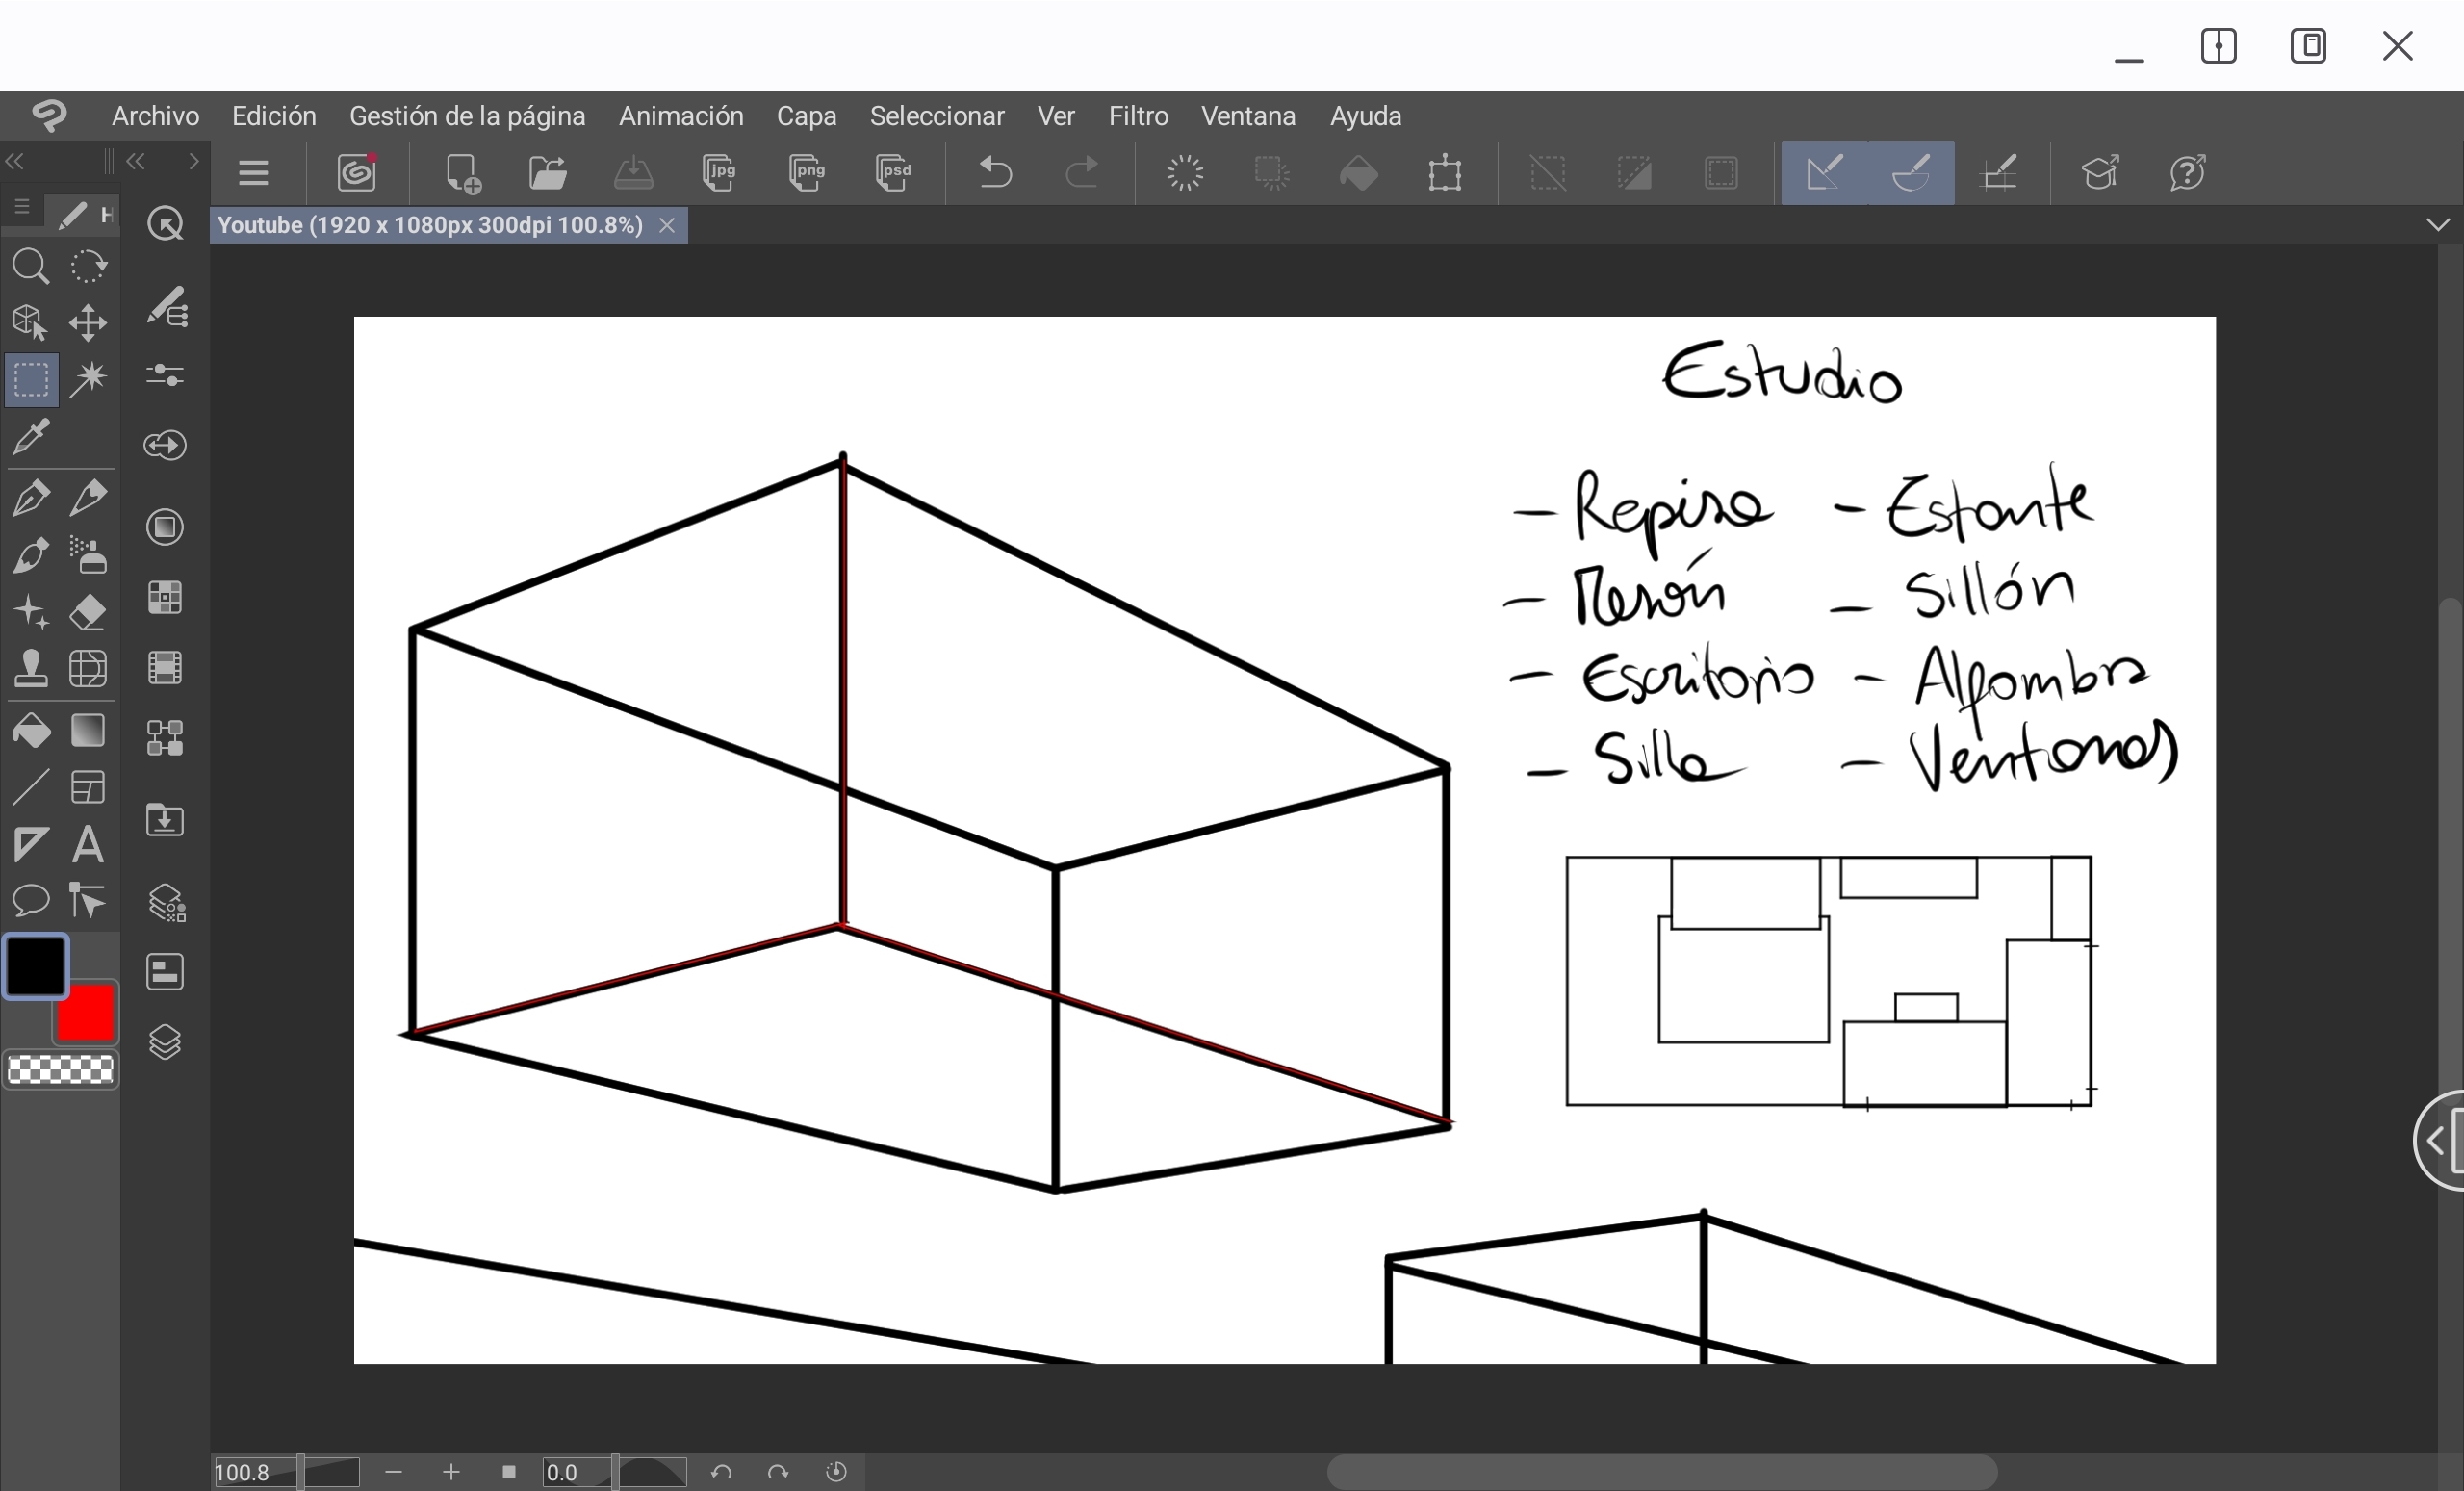Viewport: 2464px width, 1491px height.
Task: Select the Eraser tool
Action: coord(88,611)
